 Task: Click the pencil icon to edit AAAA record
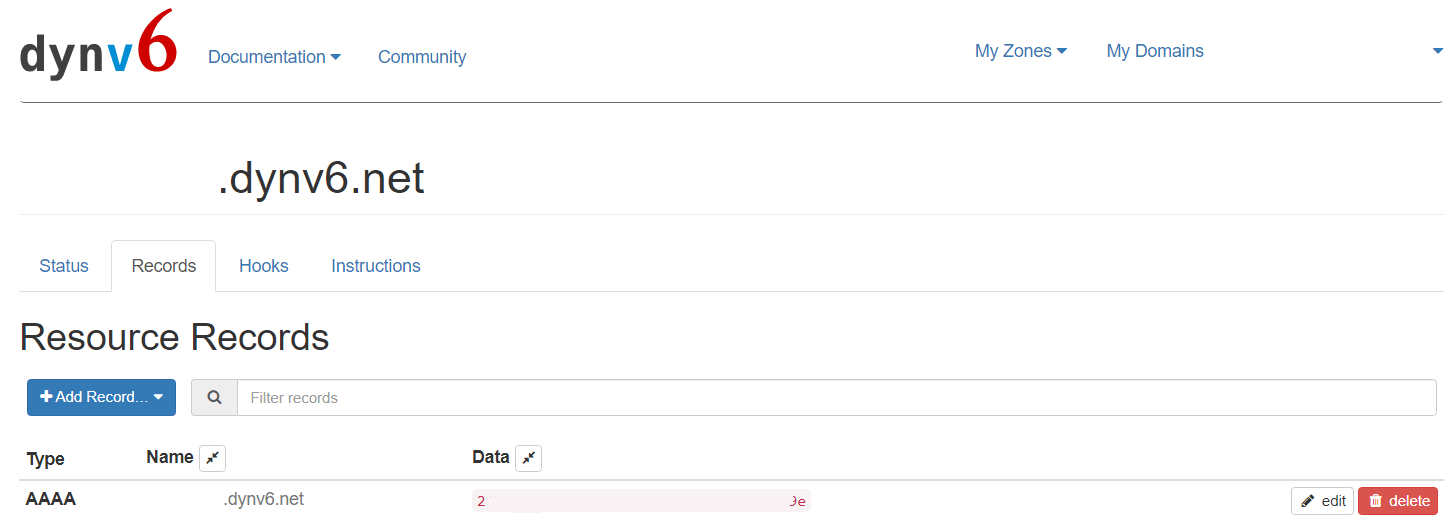[1307, 501]
